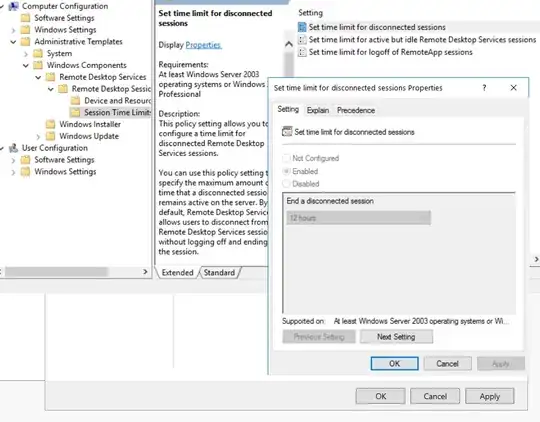Click the Windows Installer folder icon
The width and height of the screenshot is (540, 422).
click(50, 124)
